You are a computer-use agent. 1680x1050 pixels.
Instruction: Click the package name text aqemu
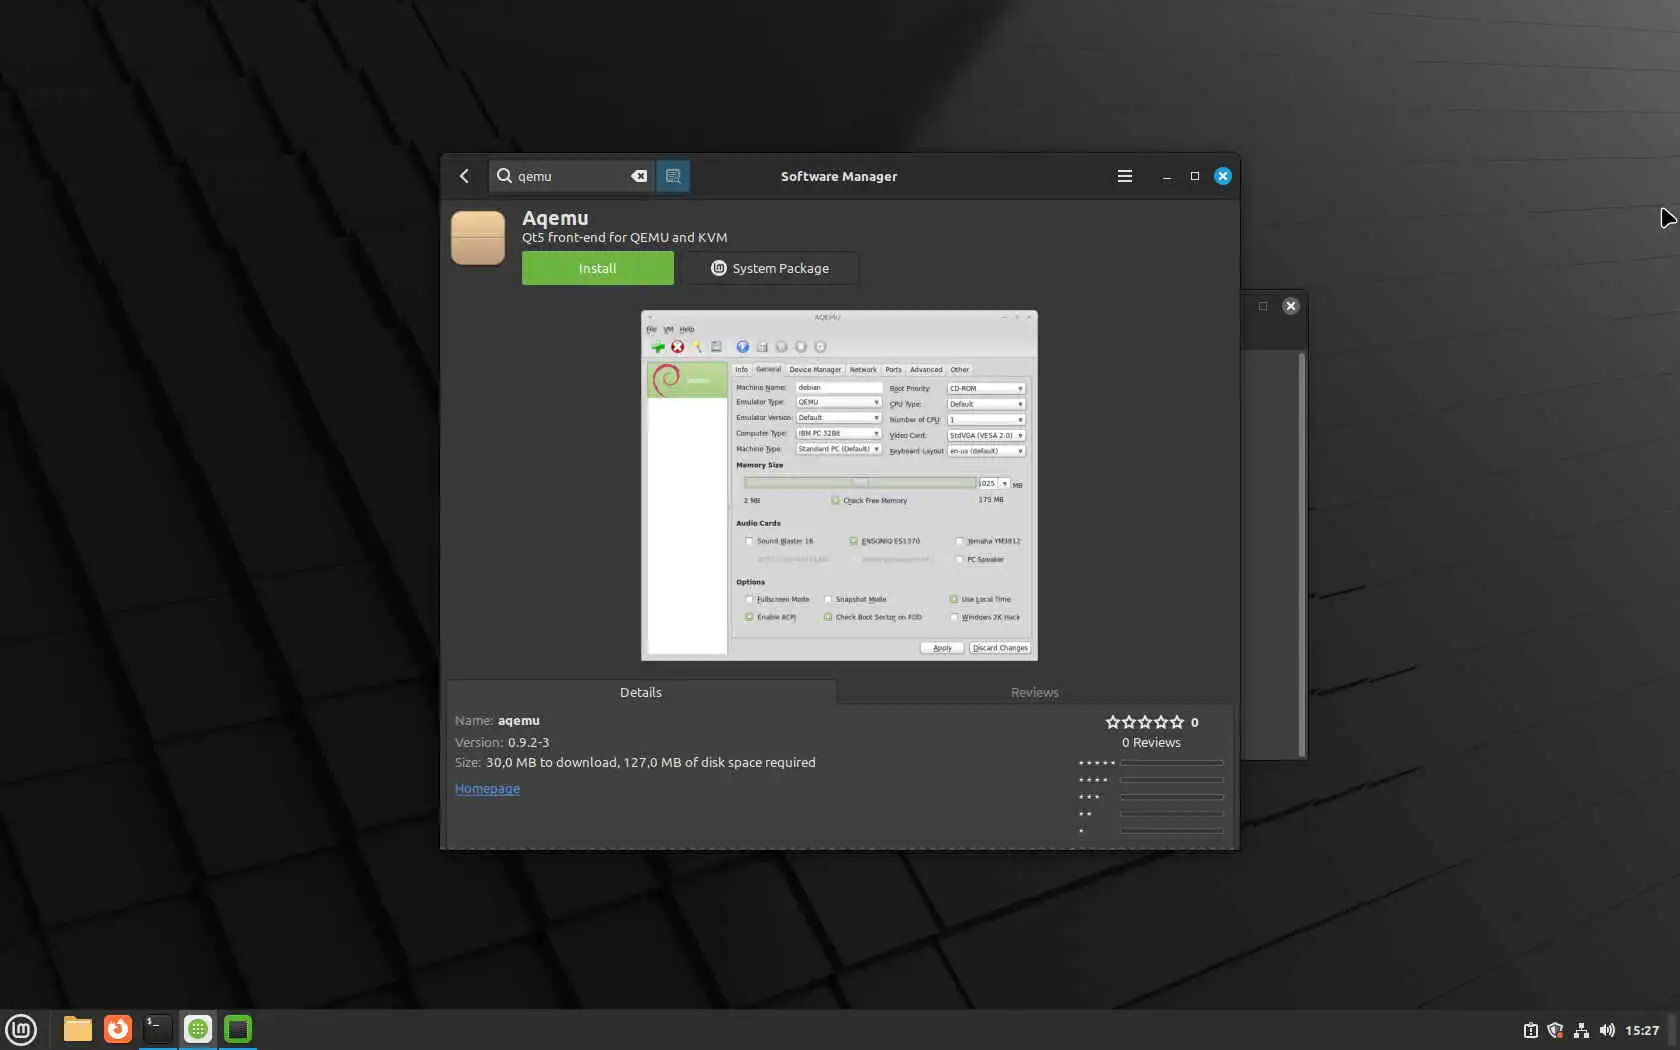coord(519,720)
